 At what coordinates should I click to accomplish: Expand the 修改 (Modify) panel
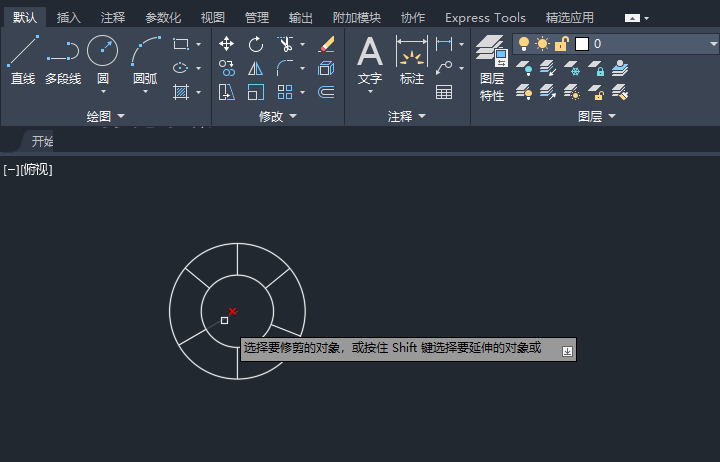point(277,117)
